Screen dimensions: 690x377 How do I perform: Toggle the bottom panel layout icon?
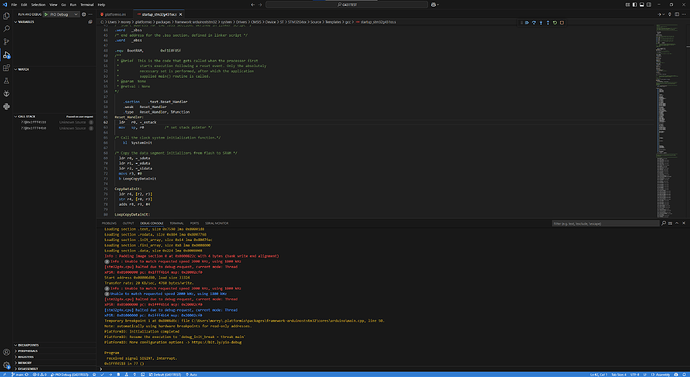coord(642,4)
